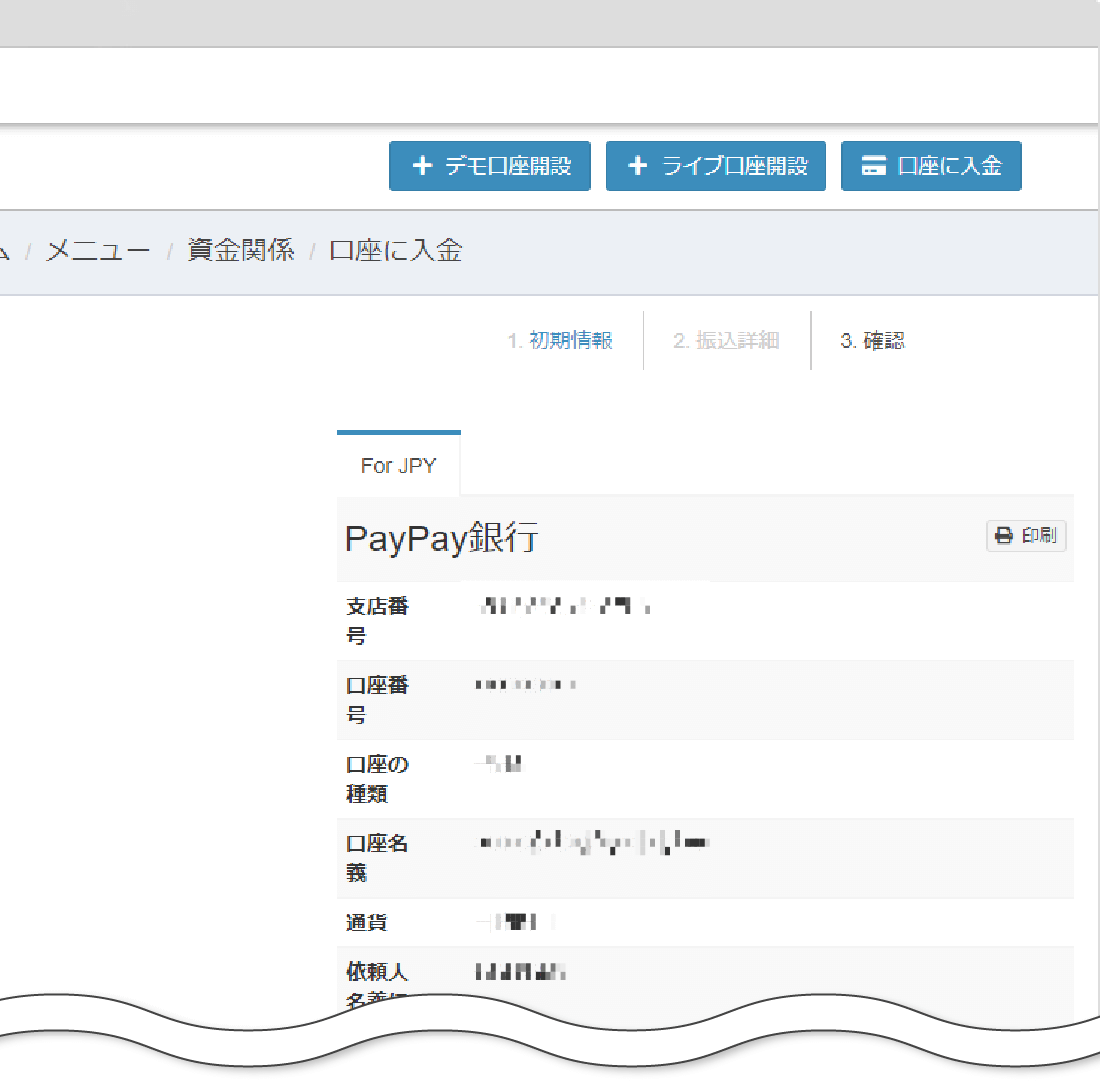Image resolution: width=1100 pixels, height=1090 pixels.
Task: Click the plus icon on ライブ口座開設
Action: pos(638,166)
